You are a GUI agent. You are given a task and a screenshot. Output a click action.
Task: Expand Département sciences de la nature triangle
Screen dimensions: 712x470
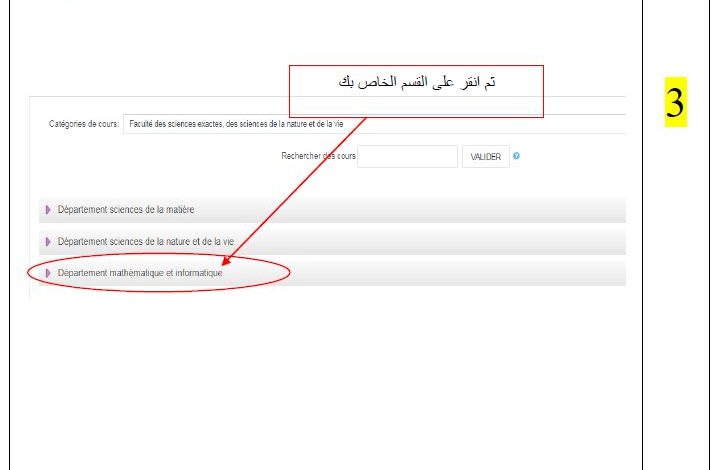coord(48,242)
